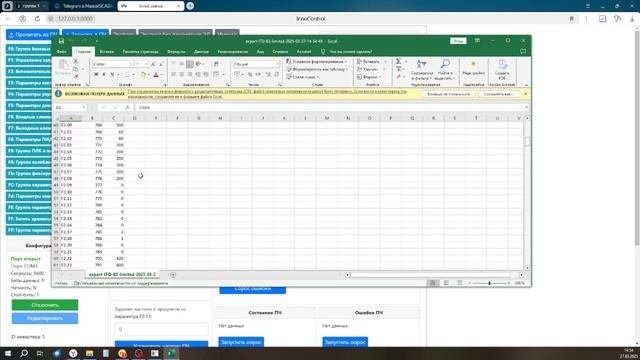Click frequency percent input in InnoControl
The image size is (640, 360).
click(x=161, y=329)
